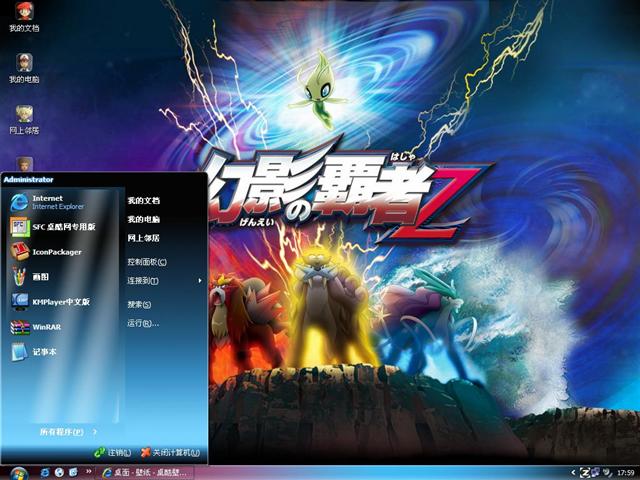The image size is (640, 480).
Task: Click the 记事本 notepad icon
Action: point(19,352)
